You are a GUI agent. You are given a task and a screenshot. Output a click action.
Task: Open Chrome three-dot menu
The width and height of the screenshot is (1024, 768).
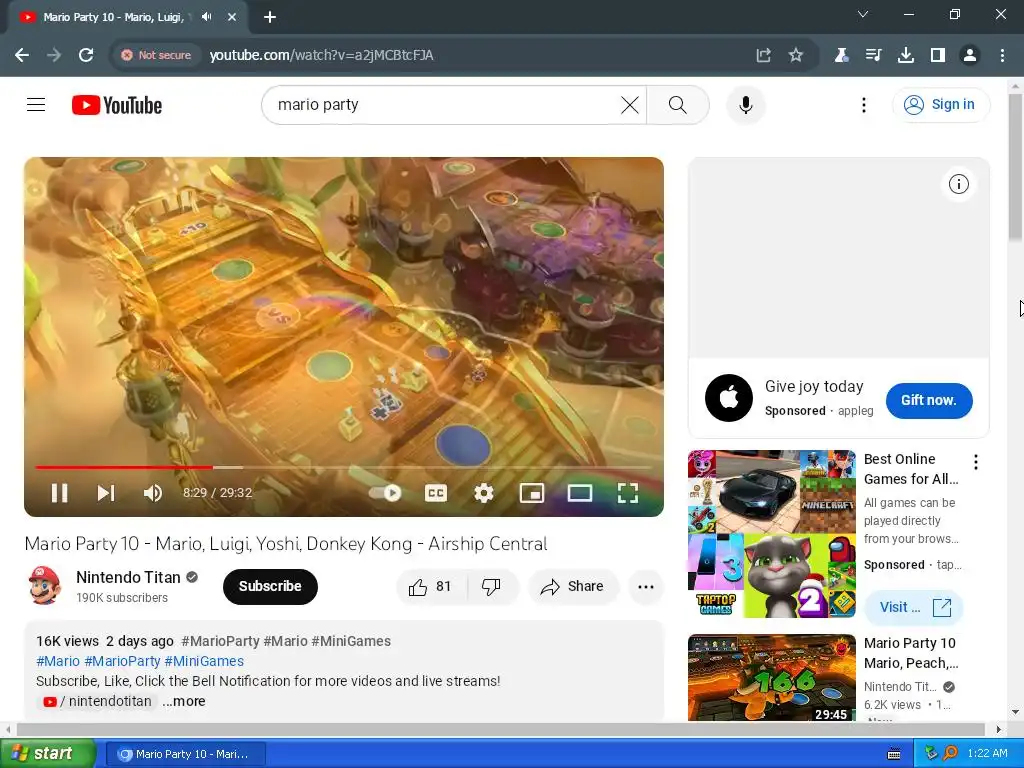point(1002,55)
